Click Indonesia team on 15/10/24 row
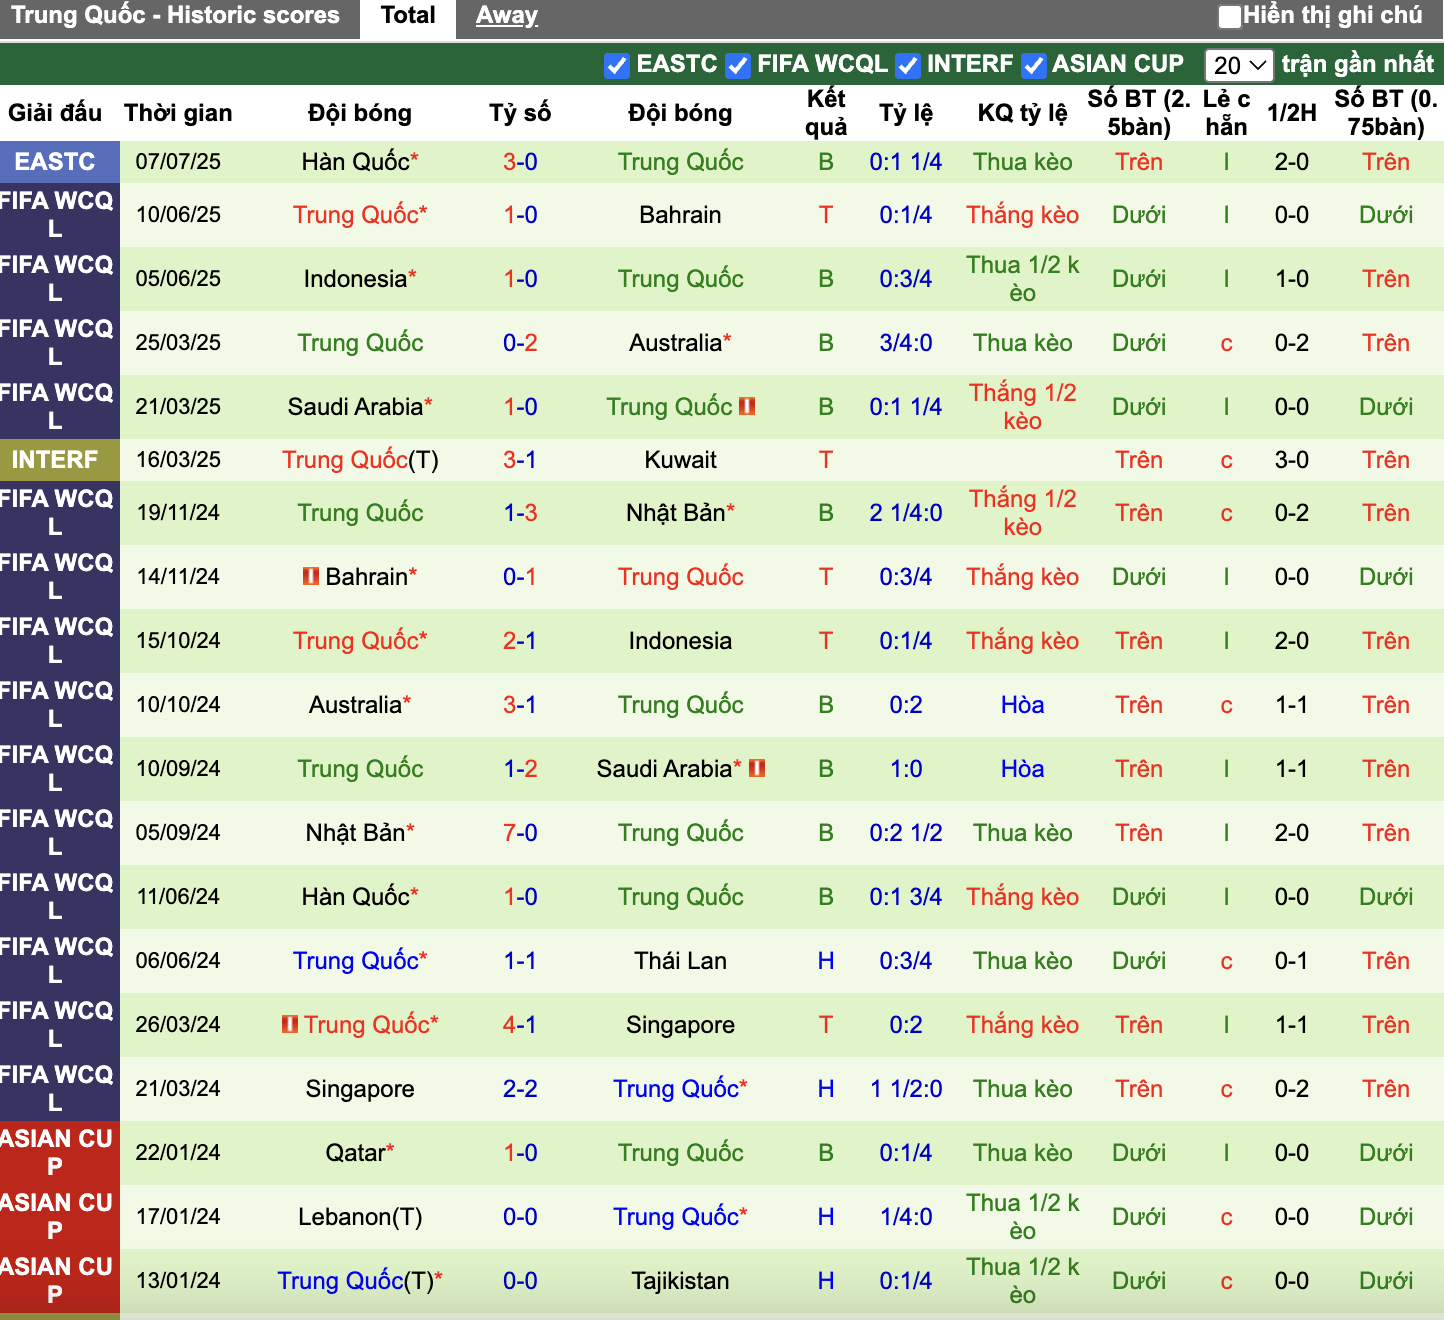Screen dimensions: 1444x1320 680,641
